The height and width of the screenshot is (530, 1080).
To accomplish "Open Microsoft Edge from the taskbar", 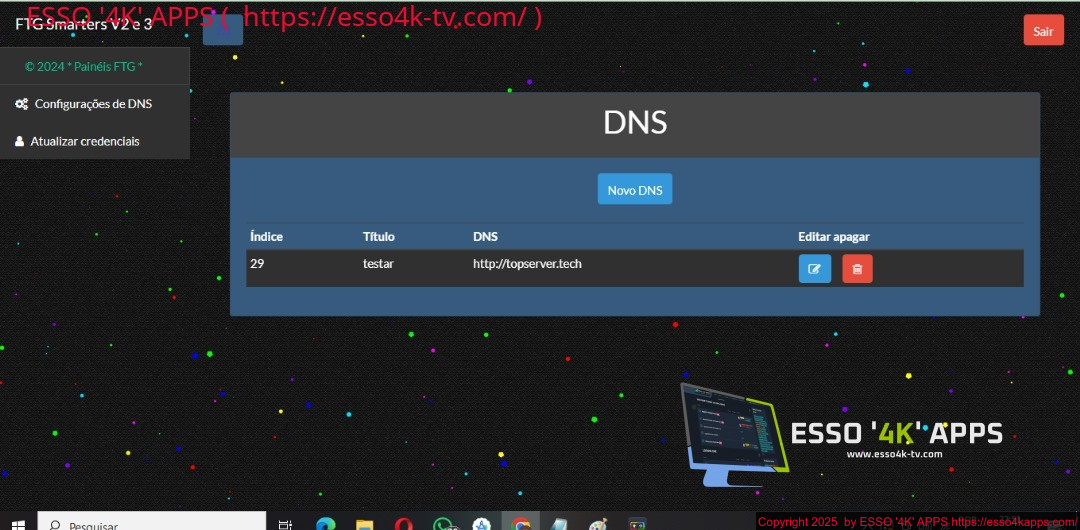I will click(325, 524).
